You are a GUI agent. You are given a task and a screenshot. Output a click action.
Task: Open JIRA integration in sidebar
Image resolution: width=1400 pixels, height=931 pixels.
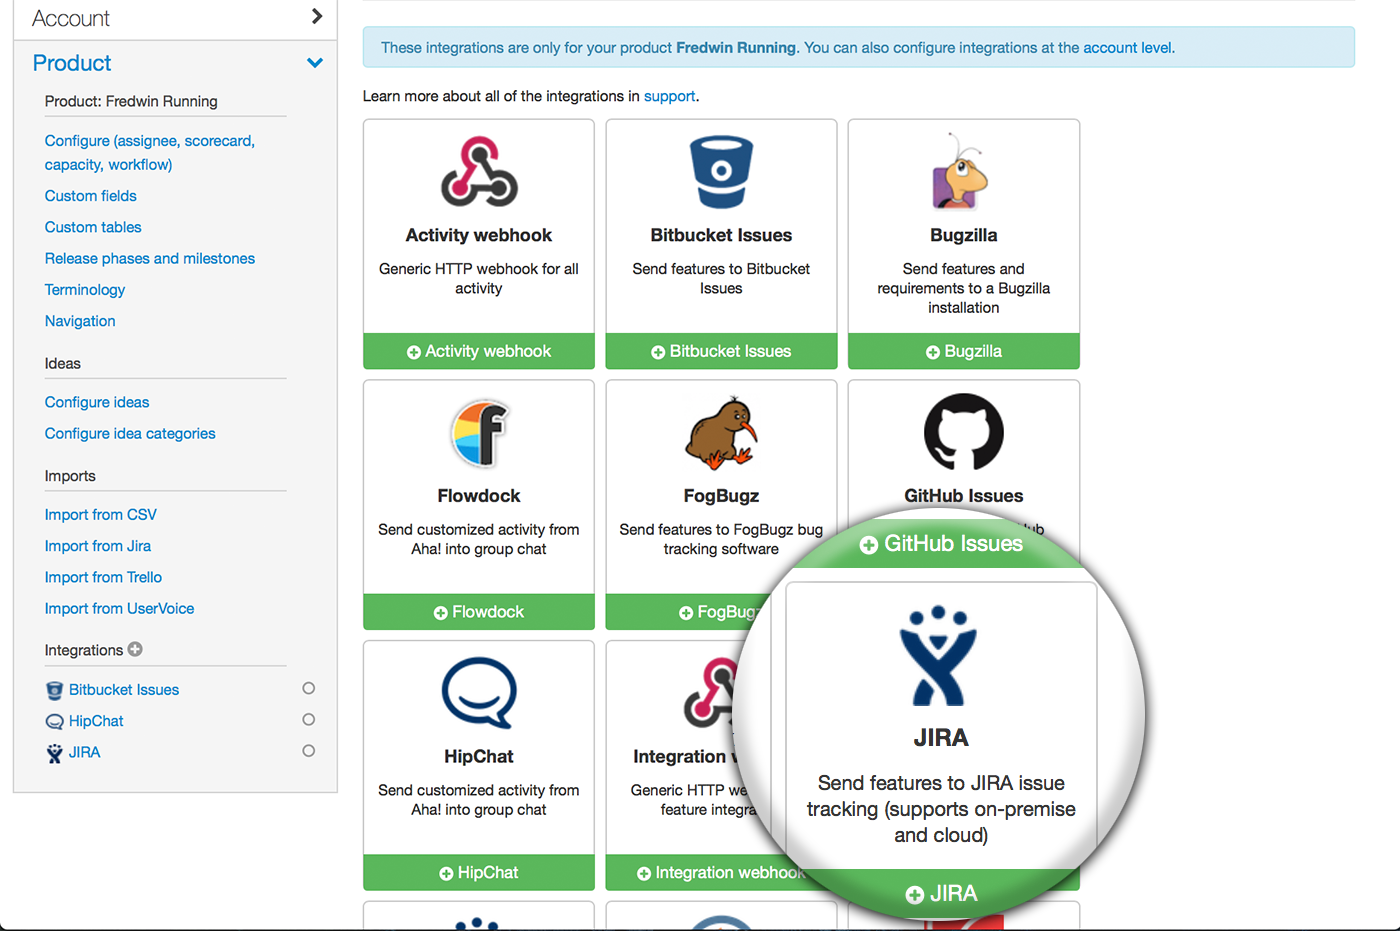(x=85, y=752)
